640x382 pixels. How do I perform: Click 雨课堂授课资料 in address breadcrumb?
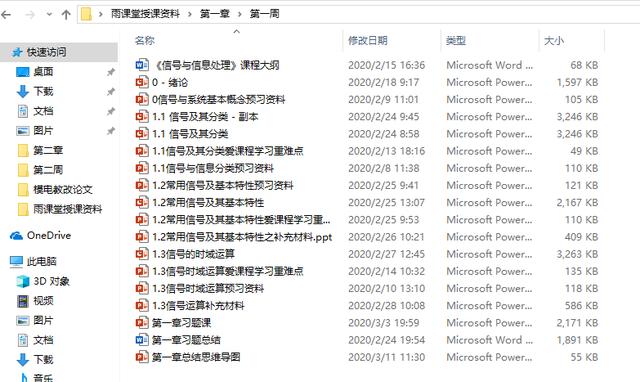coord(145,14)
